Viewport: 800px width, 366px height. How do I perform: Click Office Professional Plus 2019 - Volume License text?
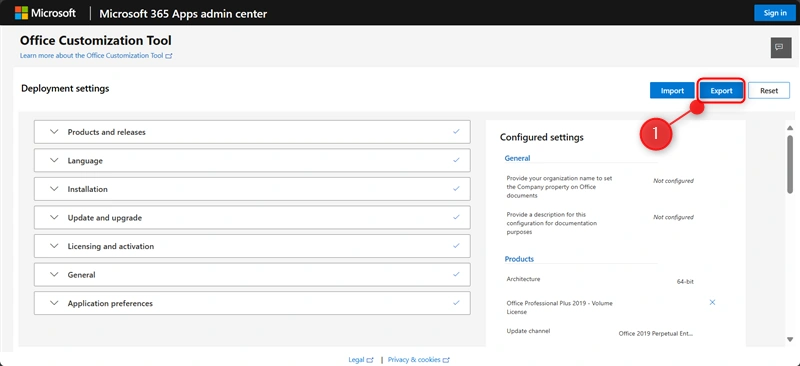click(559, 307)
